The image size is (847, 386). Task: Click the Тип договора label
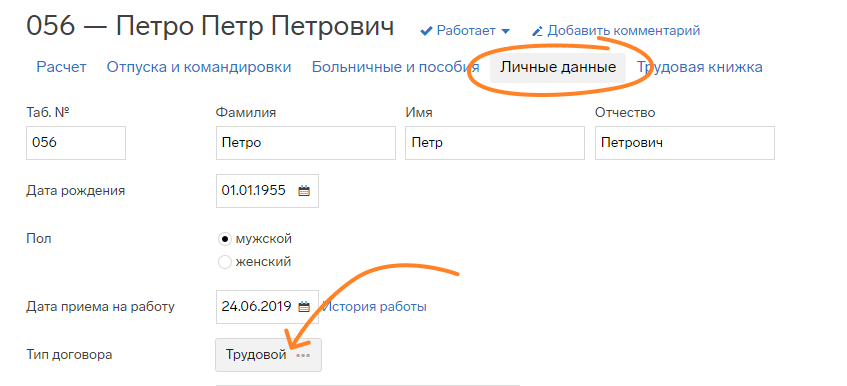tap(69, 355)
